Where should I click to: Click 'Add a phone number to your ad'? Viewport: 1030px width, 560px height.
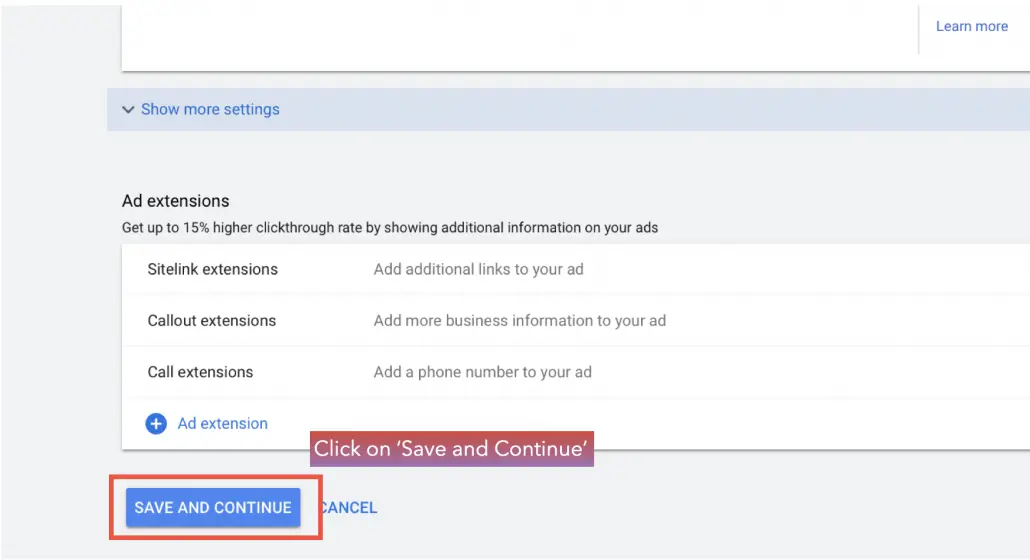tap(482, 372)
